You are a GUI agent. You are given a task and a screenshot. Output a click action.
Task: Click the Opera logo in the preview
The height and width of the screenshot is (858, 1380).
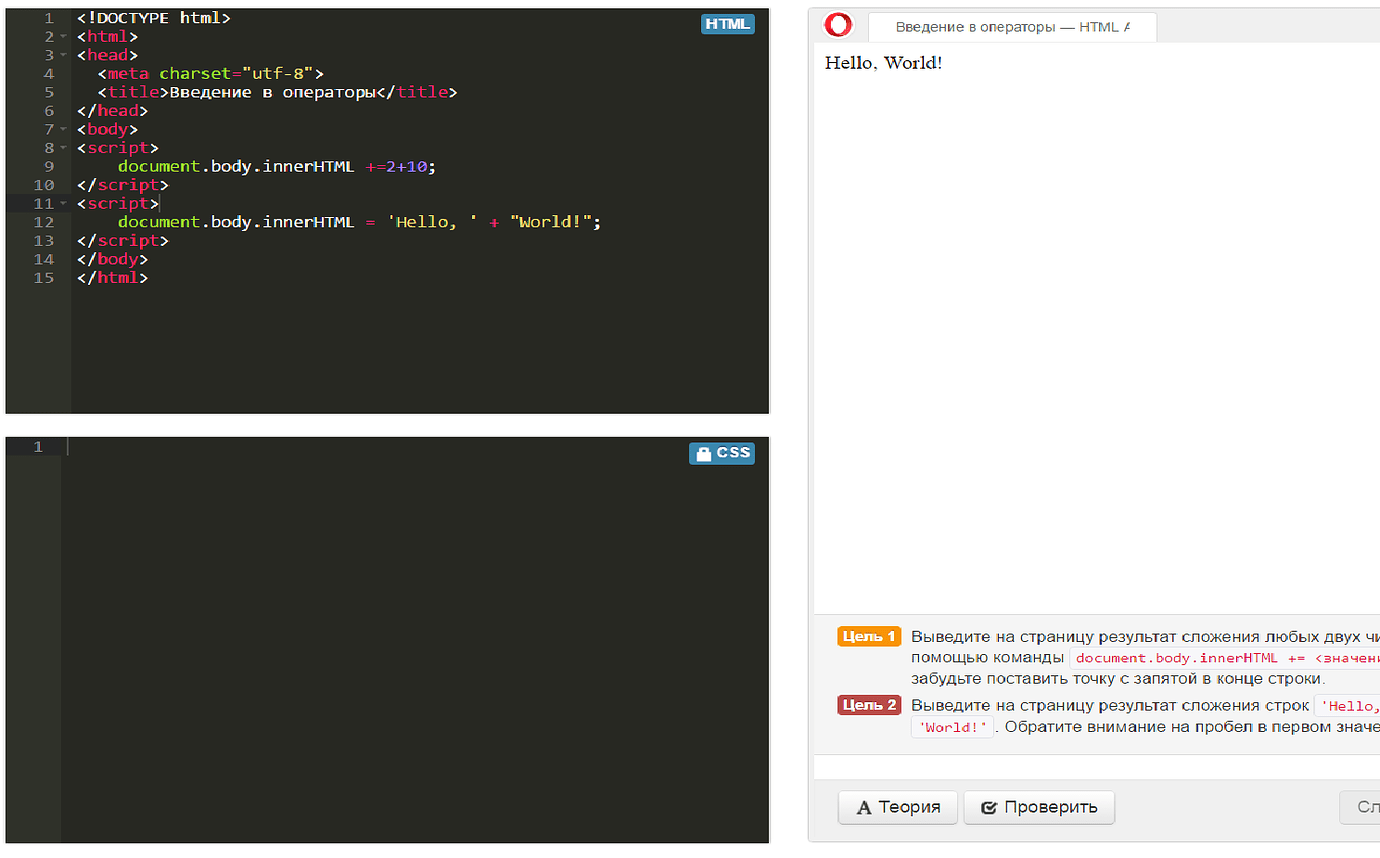pyautogui.click(x=838, y=26)
